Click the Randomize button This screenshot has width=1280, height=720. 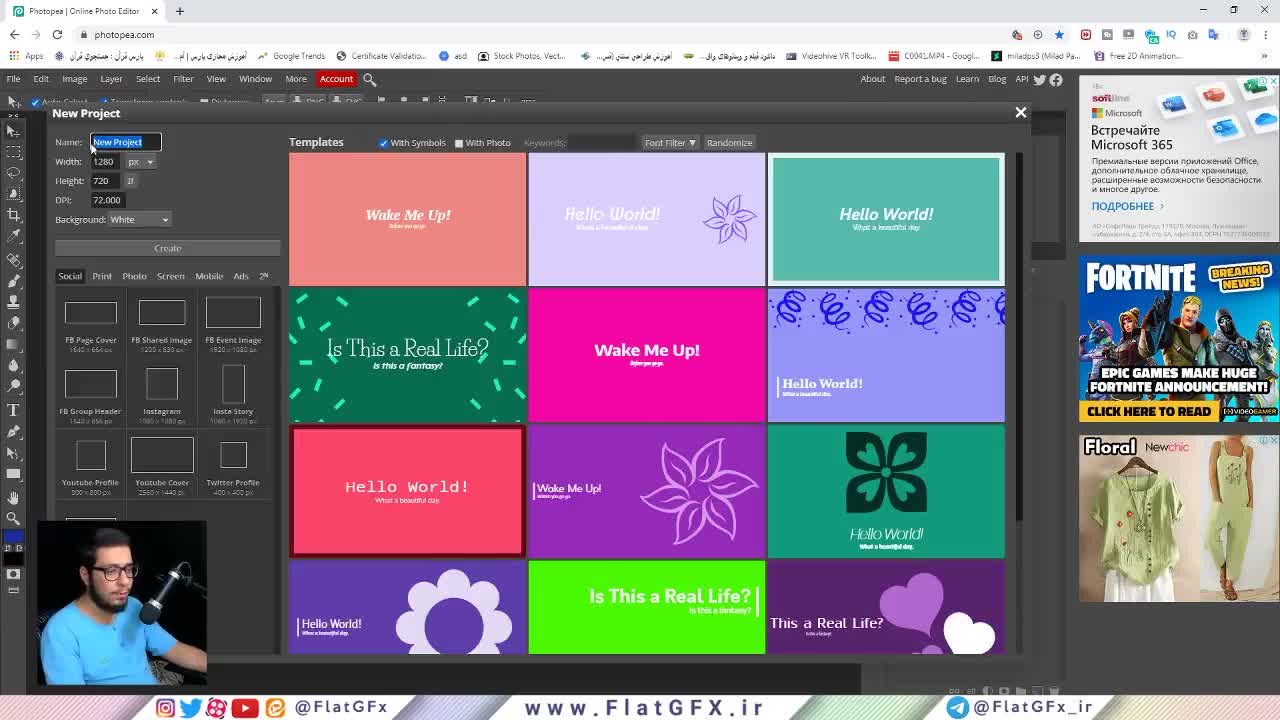729,143
